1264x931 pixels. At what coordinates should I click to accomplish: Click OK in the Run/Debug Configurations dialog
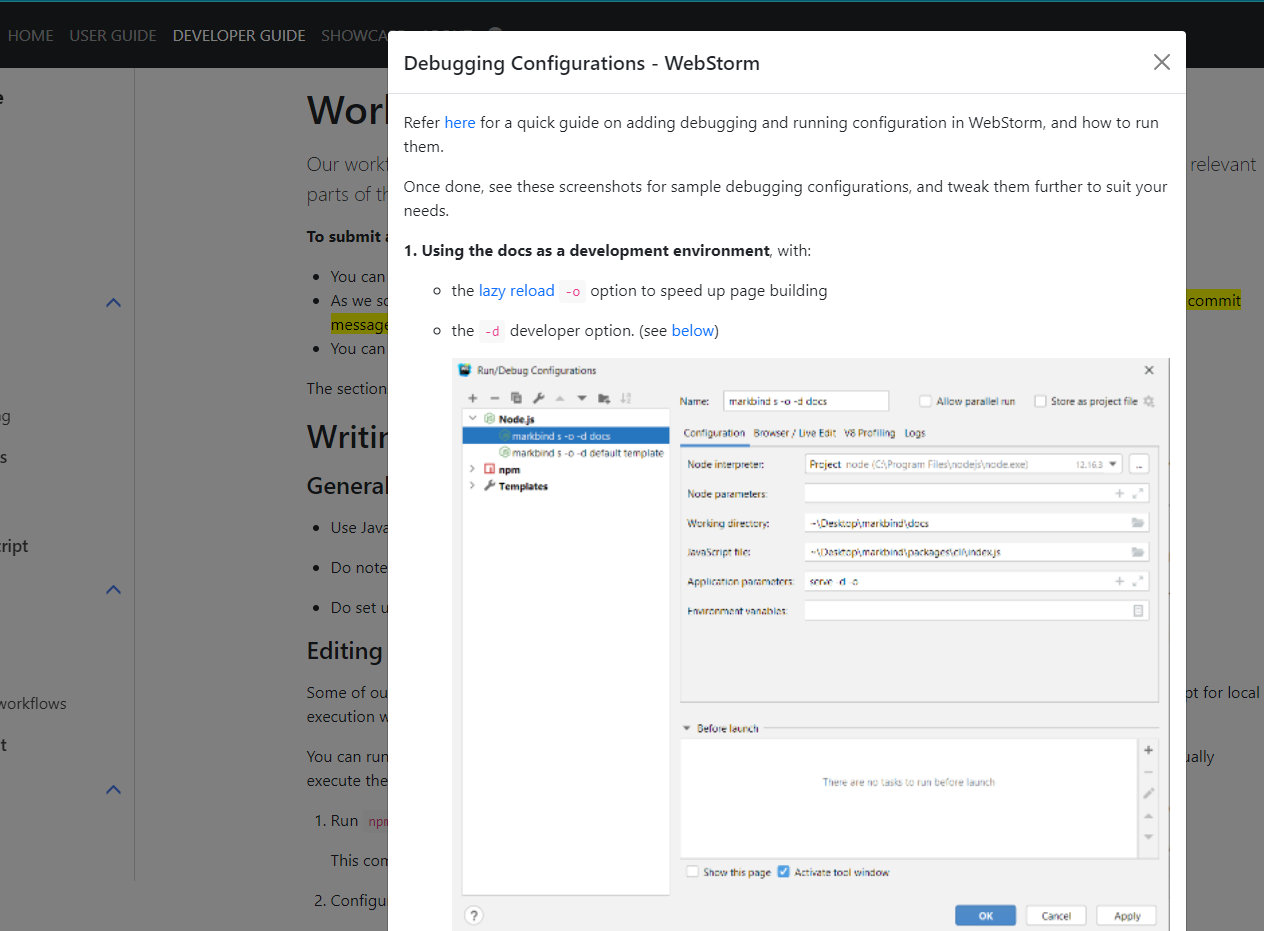(985, 915)
